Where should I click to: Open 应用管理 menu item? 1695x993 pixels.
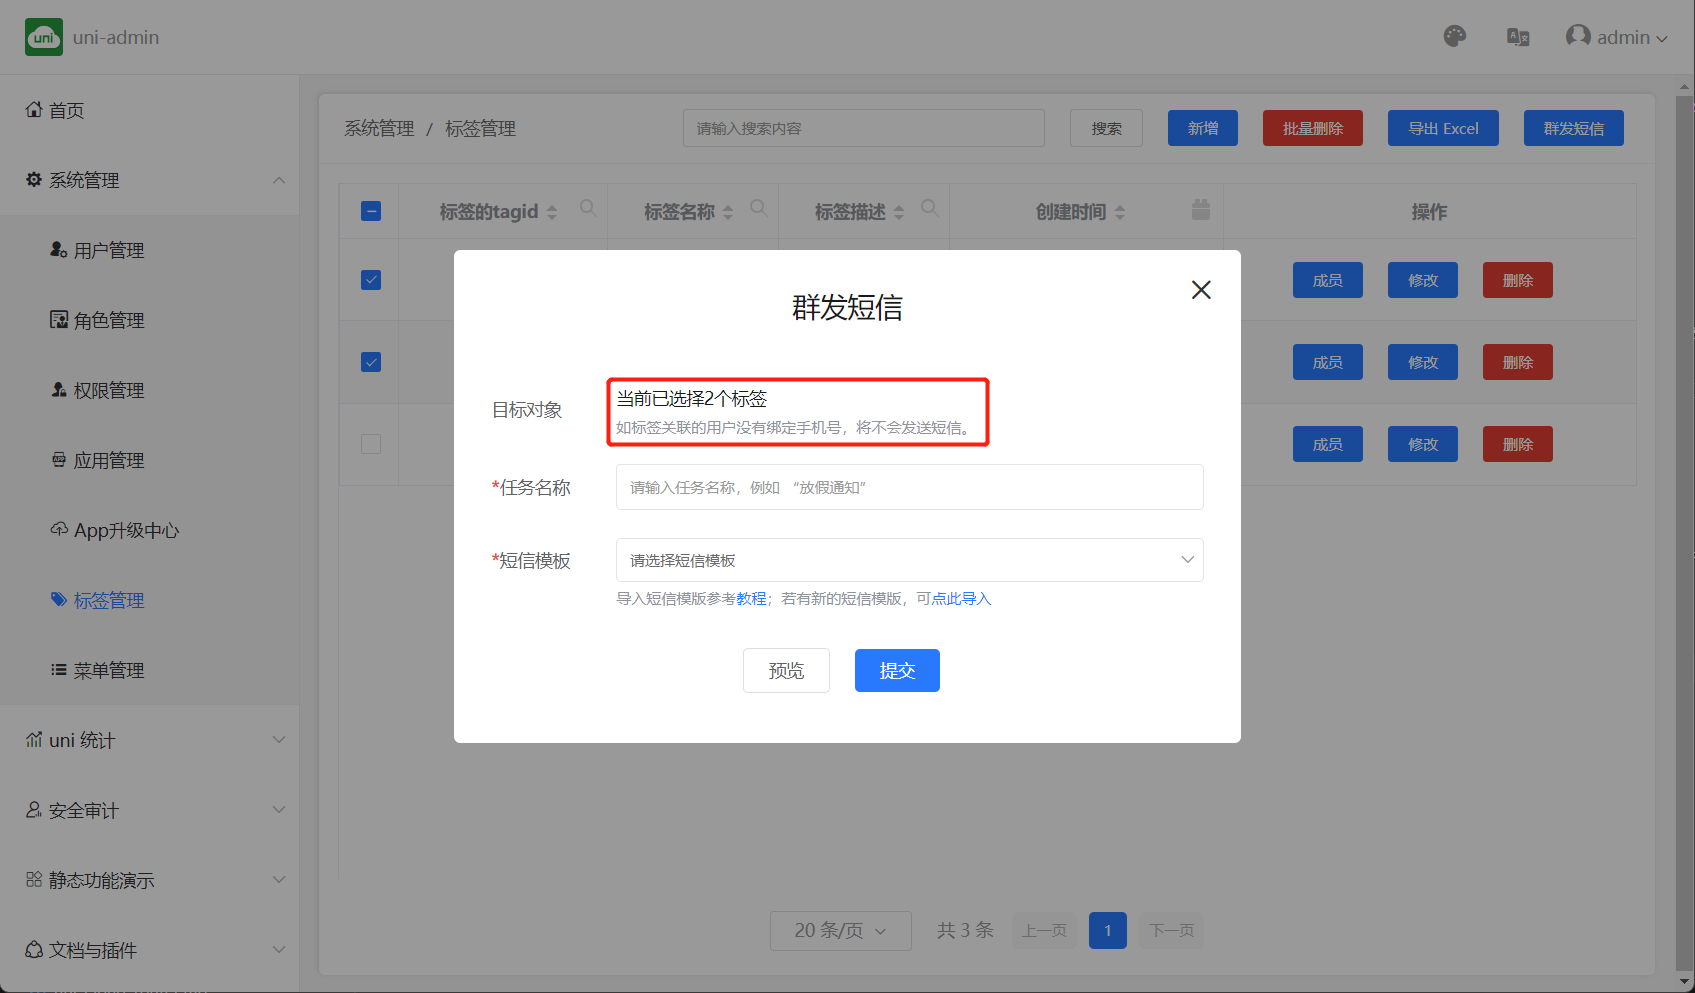(150, 460)
